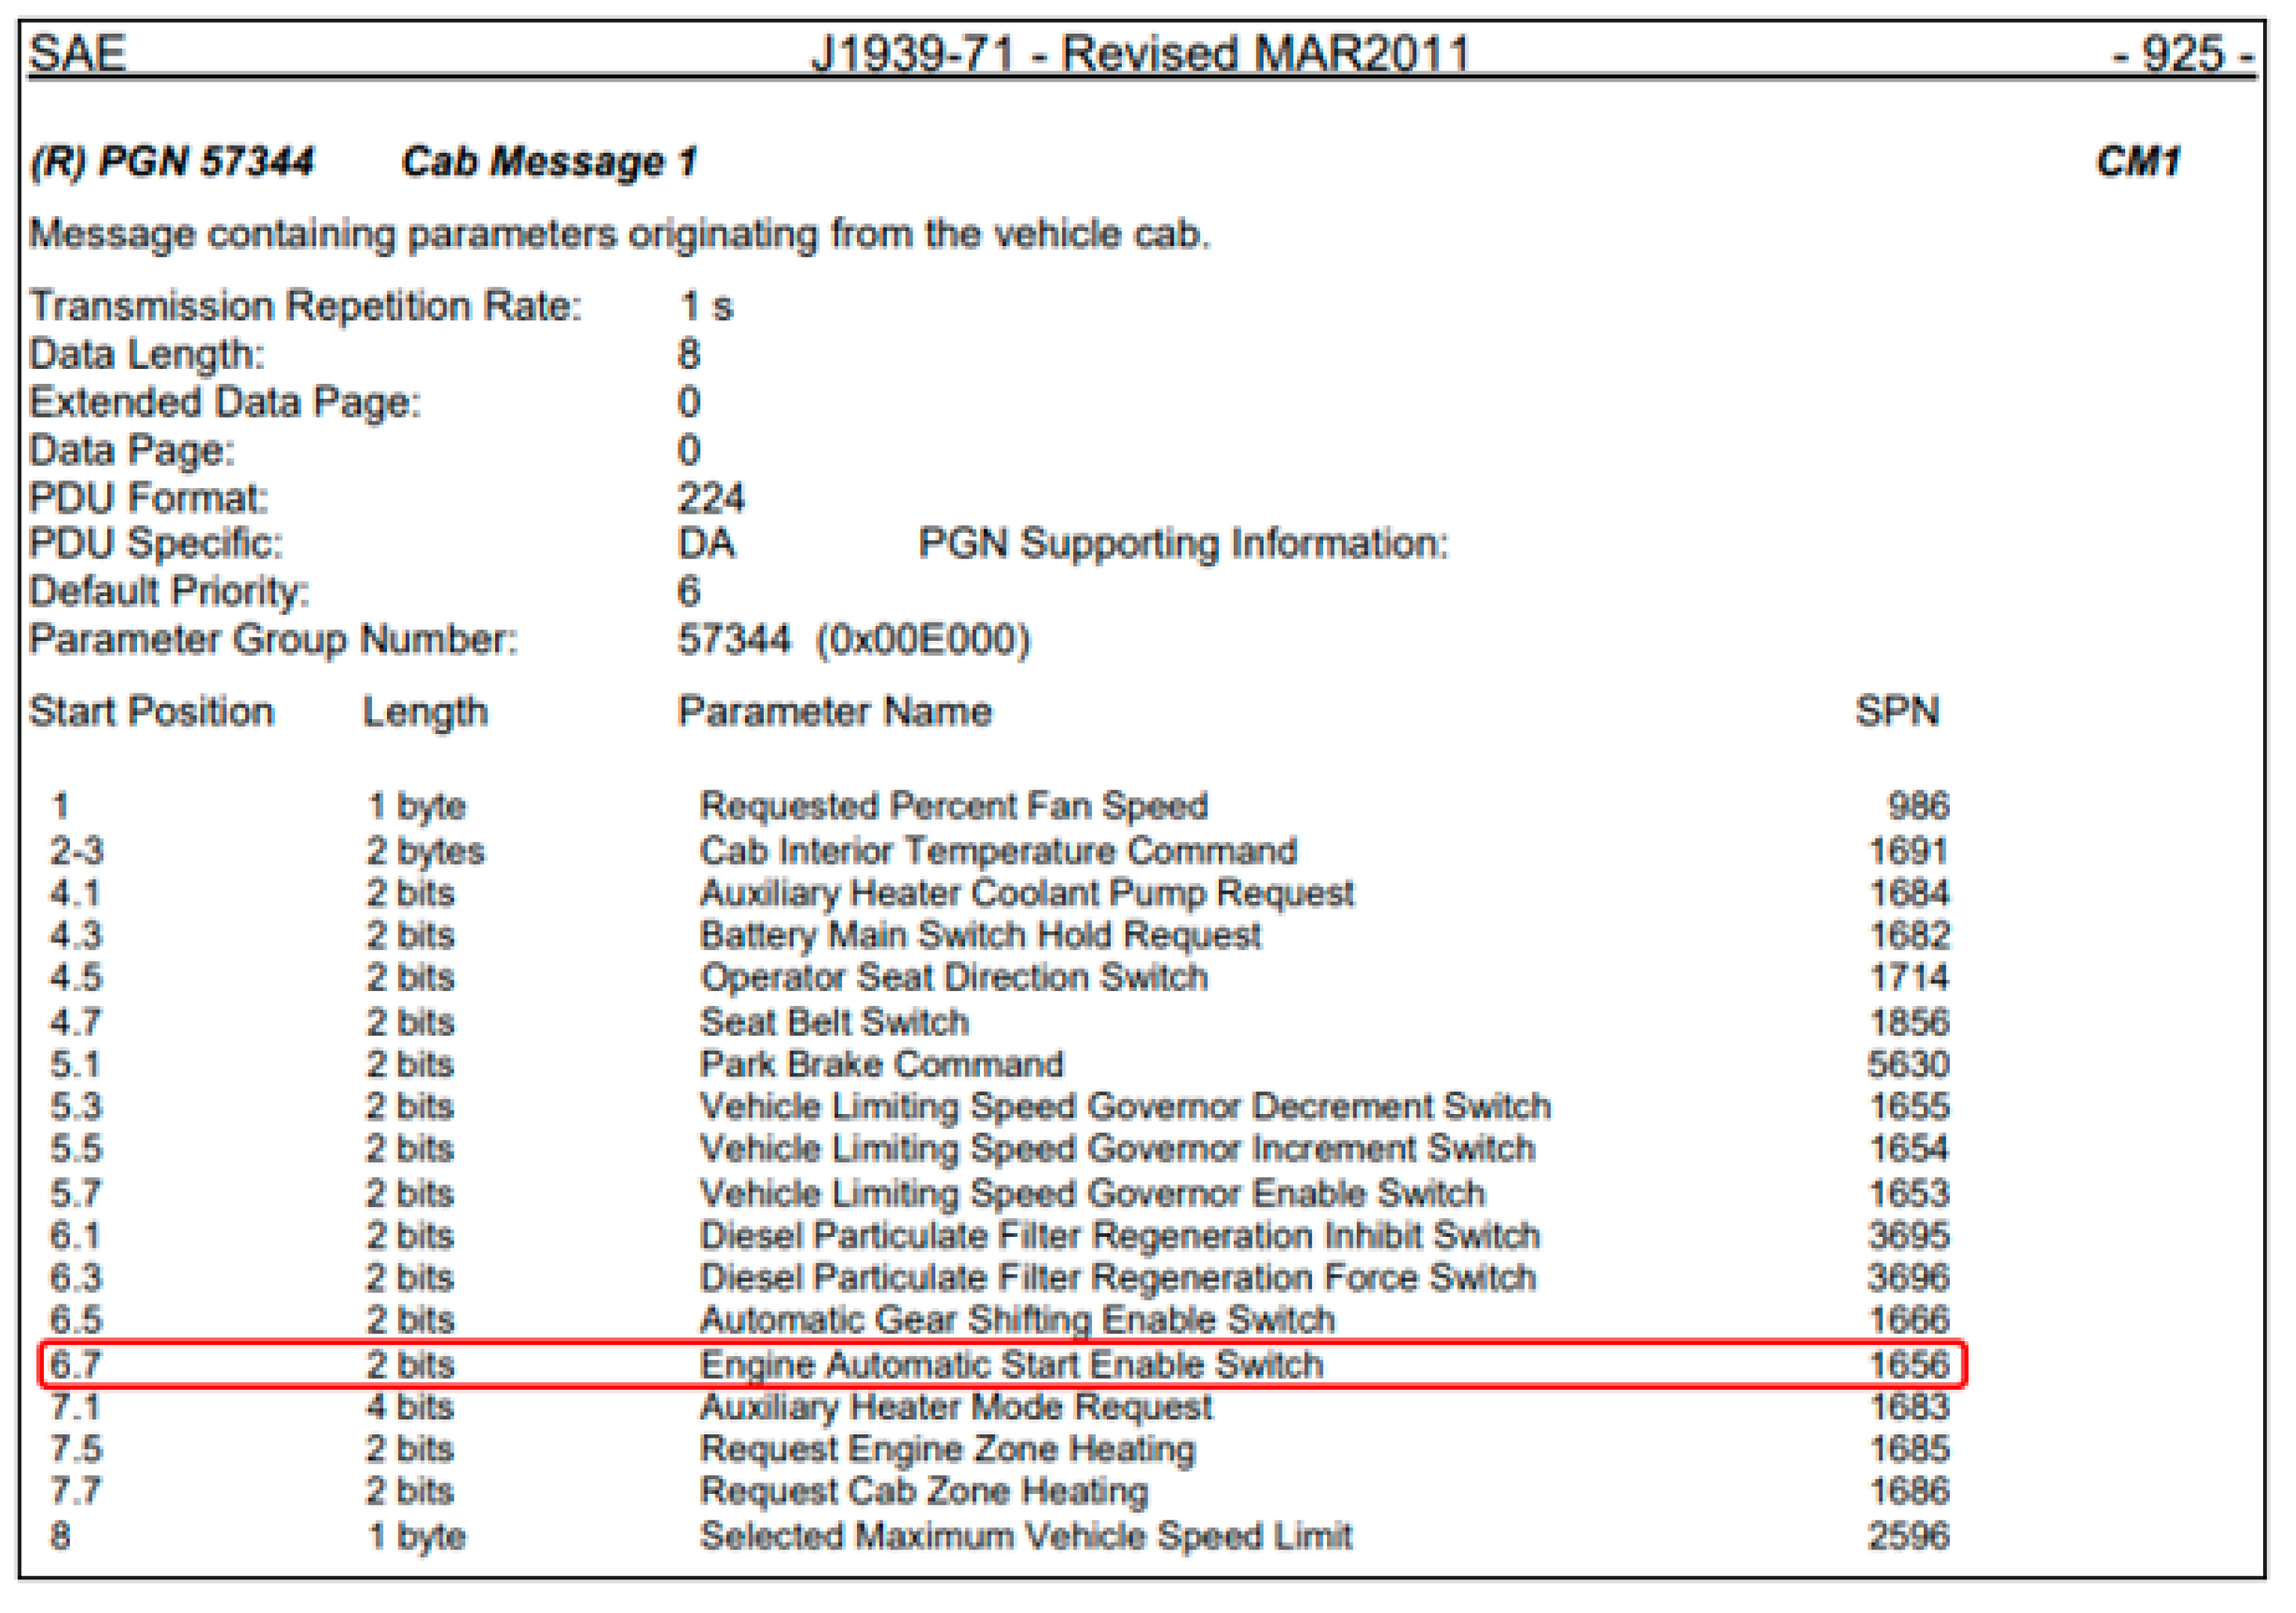Image resolution: width=2296 pixels, height=1613 pixels.
Task: Click Auxiliary Heater Mode Request parameter
Action: 956,1408
